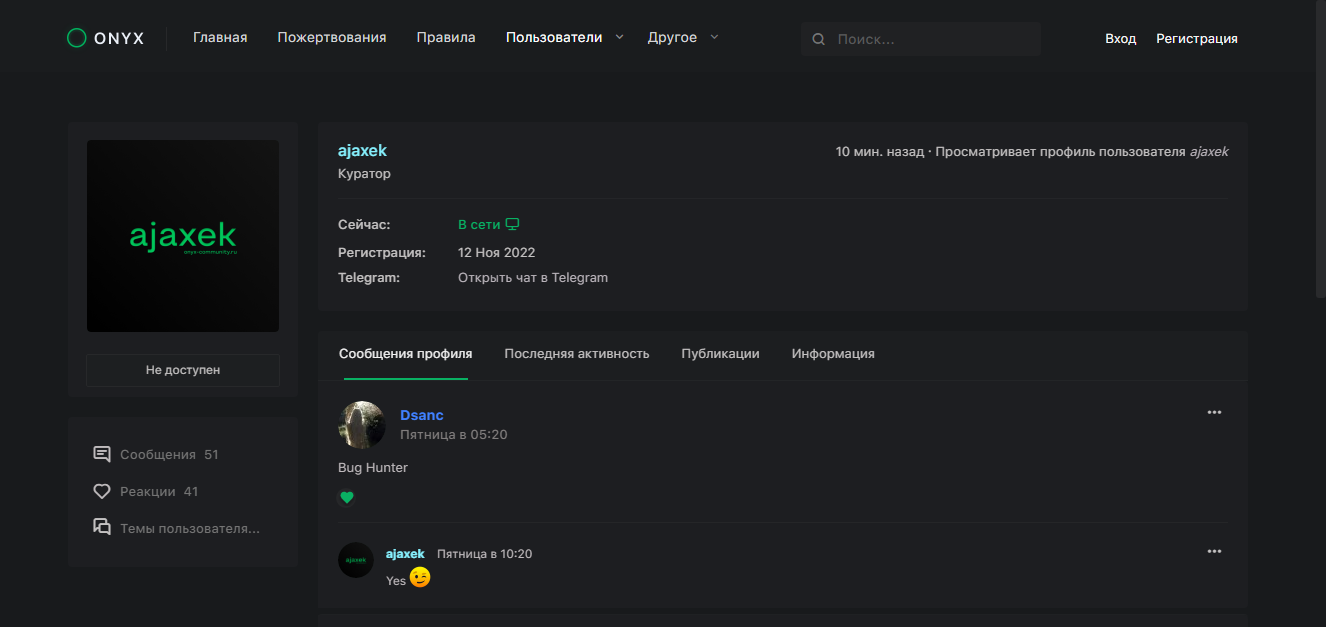
Task: Expand the Пользователи dropdown arrow
Action: (619, 37)
